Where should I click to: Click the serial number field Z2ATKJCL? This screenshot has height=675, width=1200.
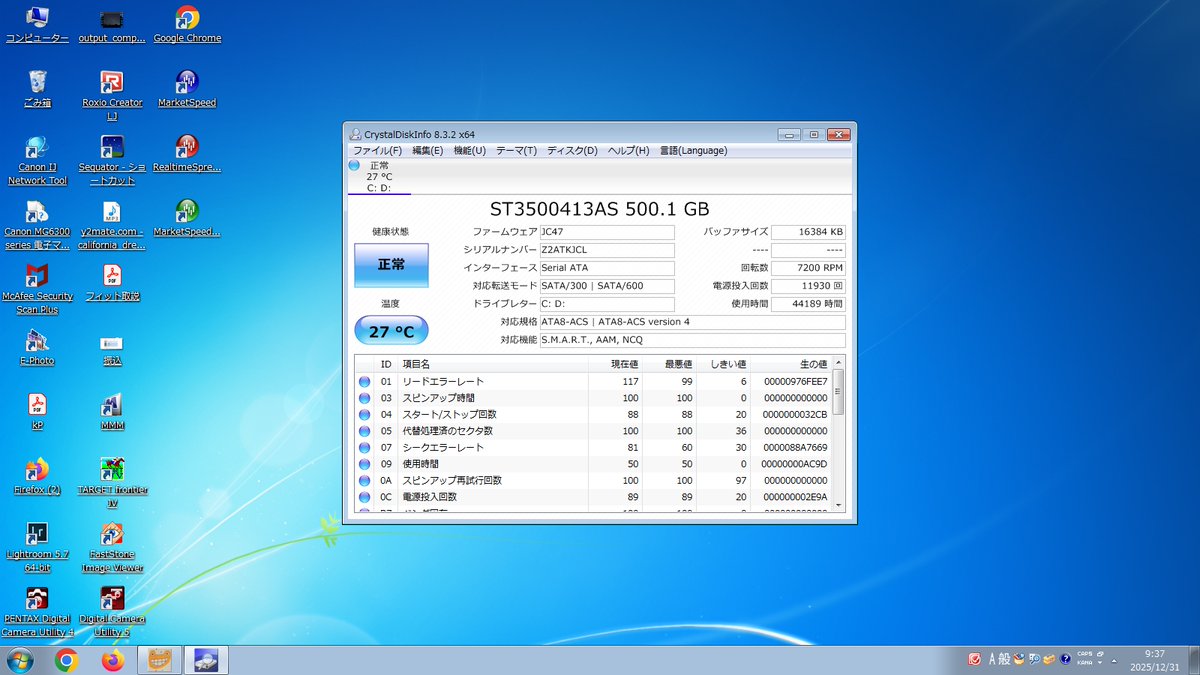(x=606, y=250)
